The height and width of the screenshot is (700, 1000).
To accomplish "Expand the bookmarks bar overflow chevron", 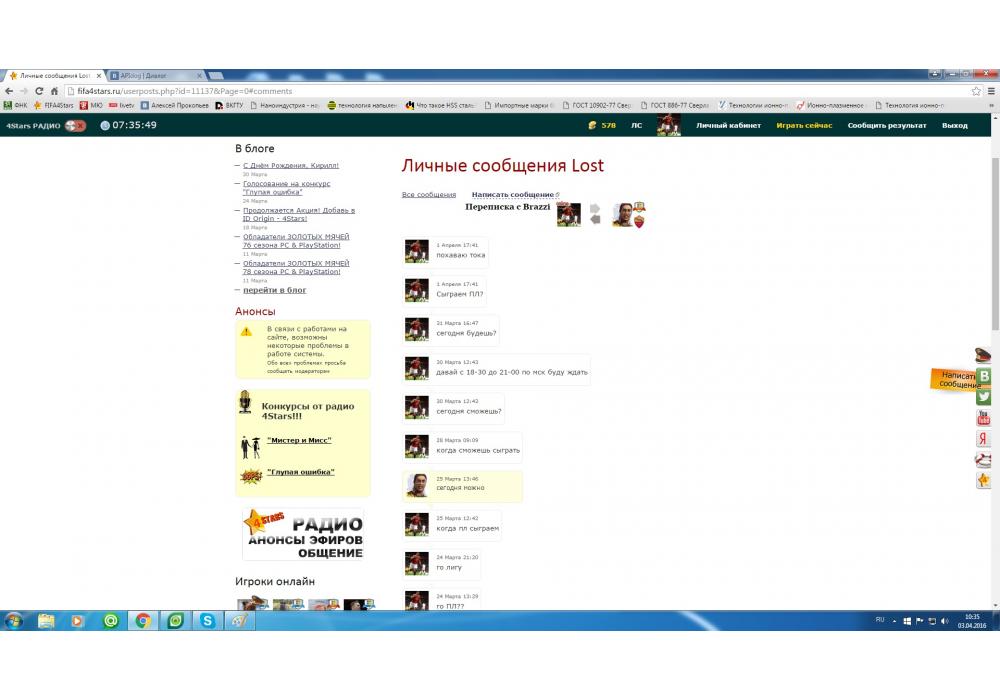I will (990, 105).
